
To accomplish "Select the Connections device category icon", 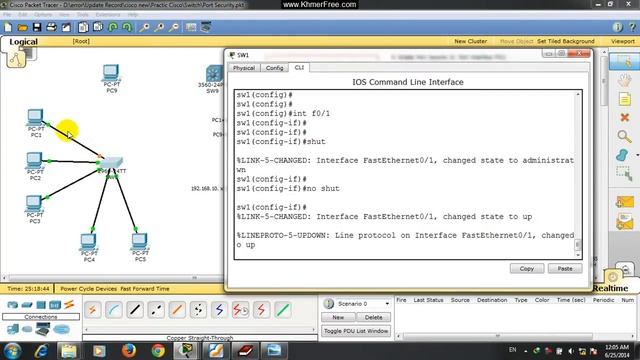I will pyautogui.click(x=69, y=304).
